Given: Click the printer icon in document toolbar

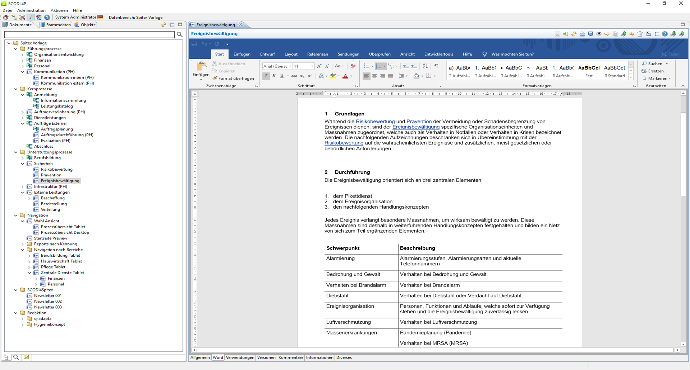Looking at the screenshot, I should click(582, 33).
